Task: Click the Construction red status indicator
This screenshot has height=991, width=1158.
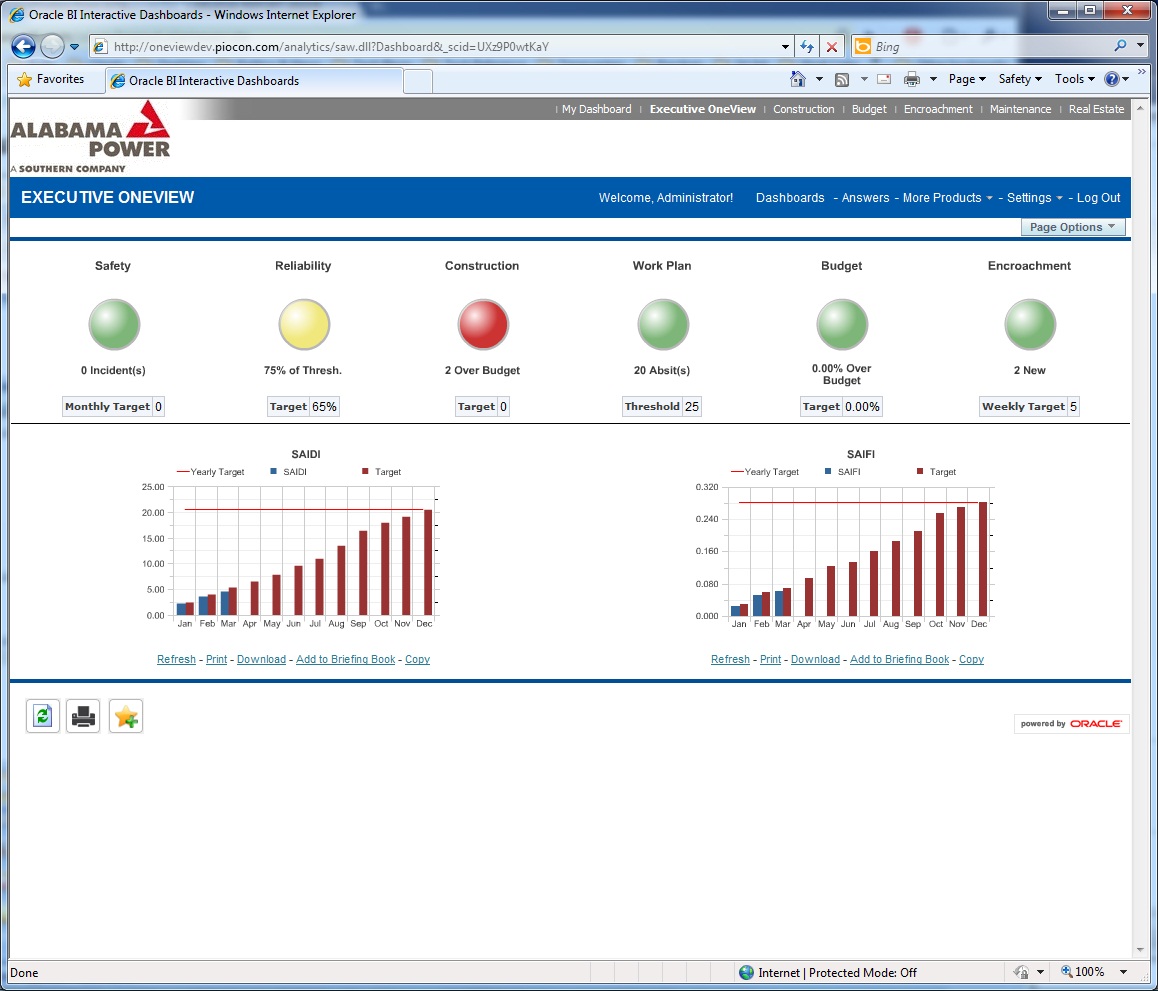Action: pyautogui.click(x=483, y=324)
